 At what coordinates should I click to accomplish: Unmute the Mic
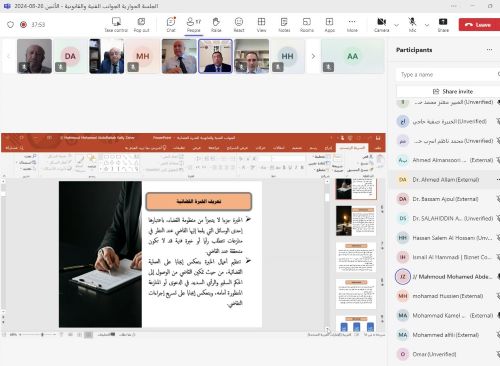point(412,25)
